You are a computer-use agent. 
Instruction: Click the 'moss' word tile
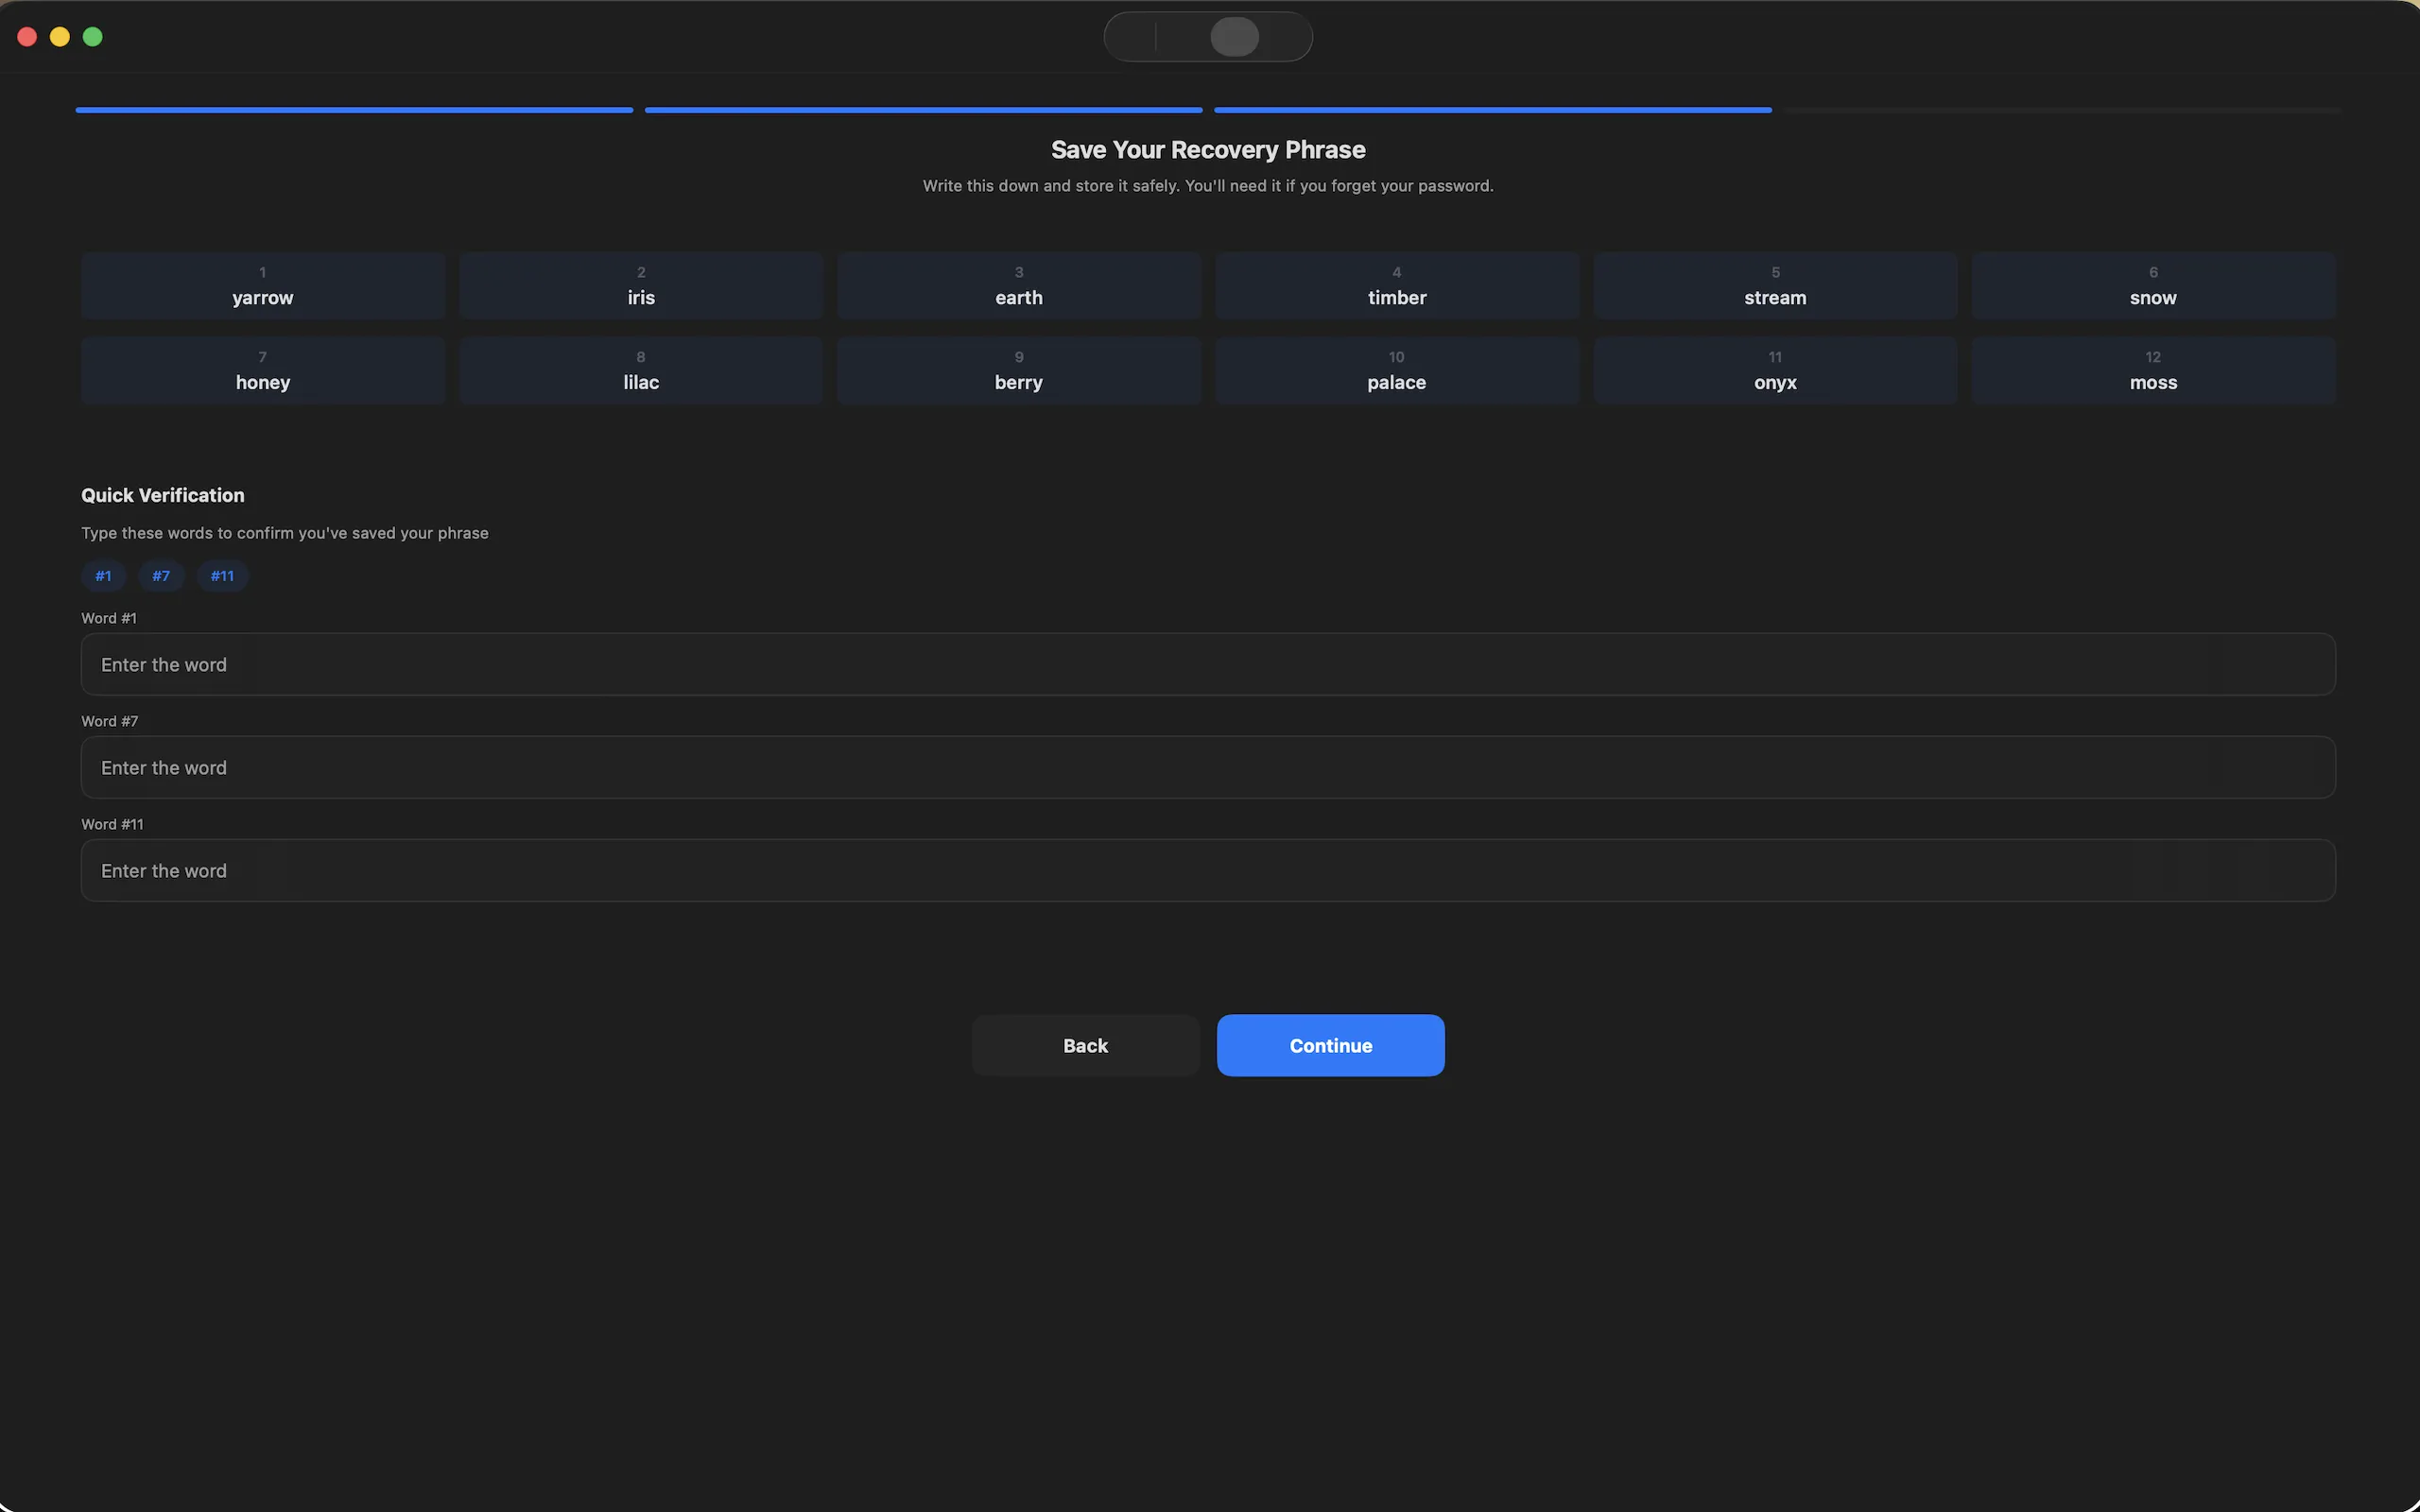(x=2153, y=371)
